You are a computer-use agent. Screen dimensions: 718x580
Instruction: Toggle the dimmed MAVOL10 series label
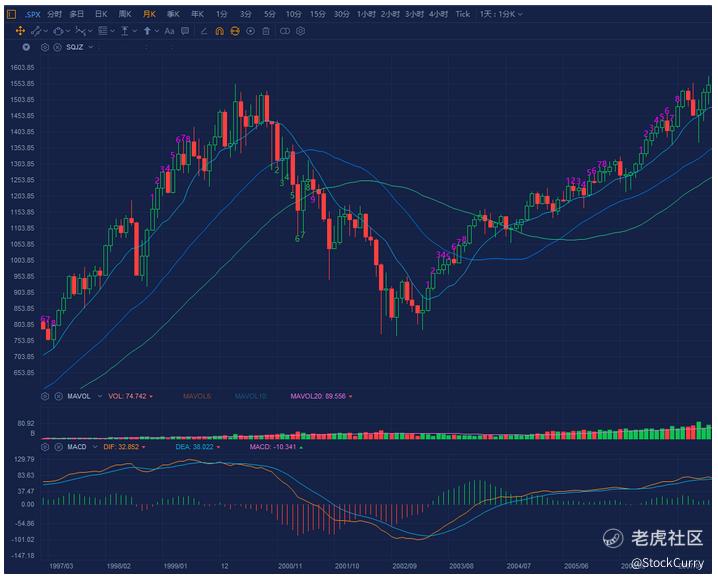pos(250,396)
